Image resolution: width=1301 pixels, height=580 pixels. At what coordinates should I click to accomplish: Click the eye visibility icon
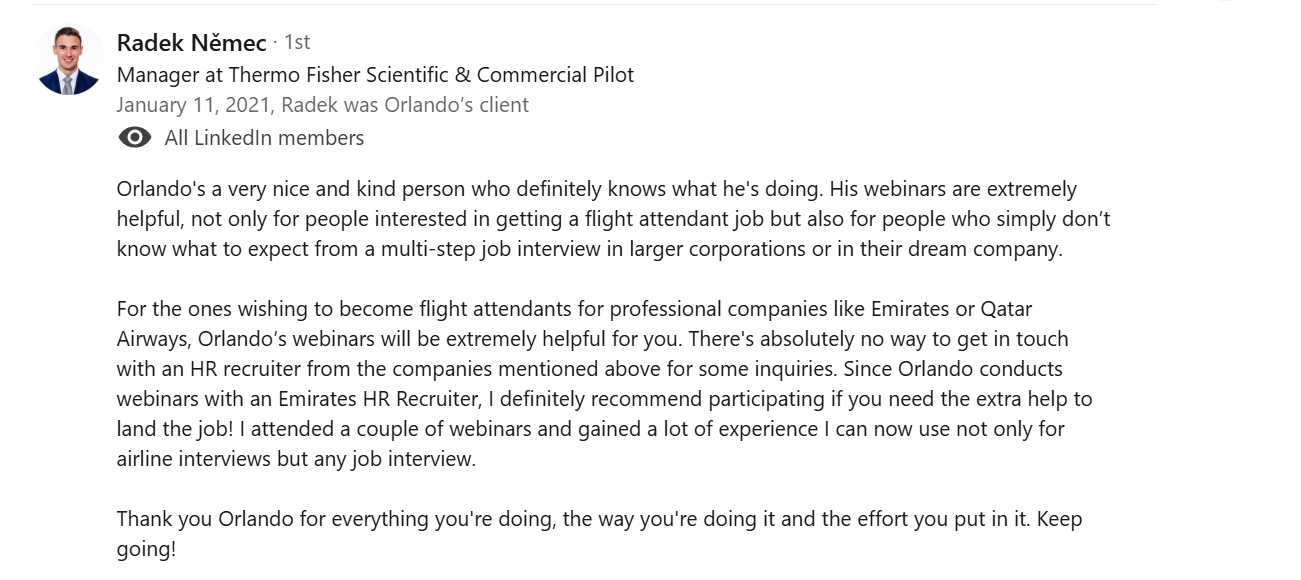point(134,138)
